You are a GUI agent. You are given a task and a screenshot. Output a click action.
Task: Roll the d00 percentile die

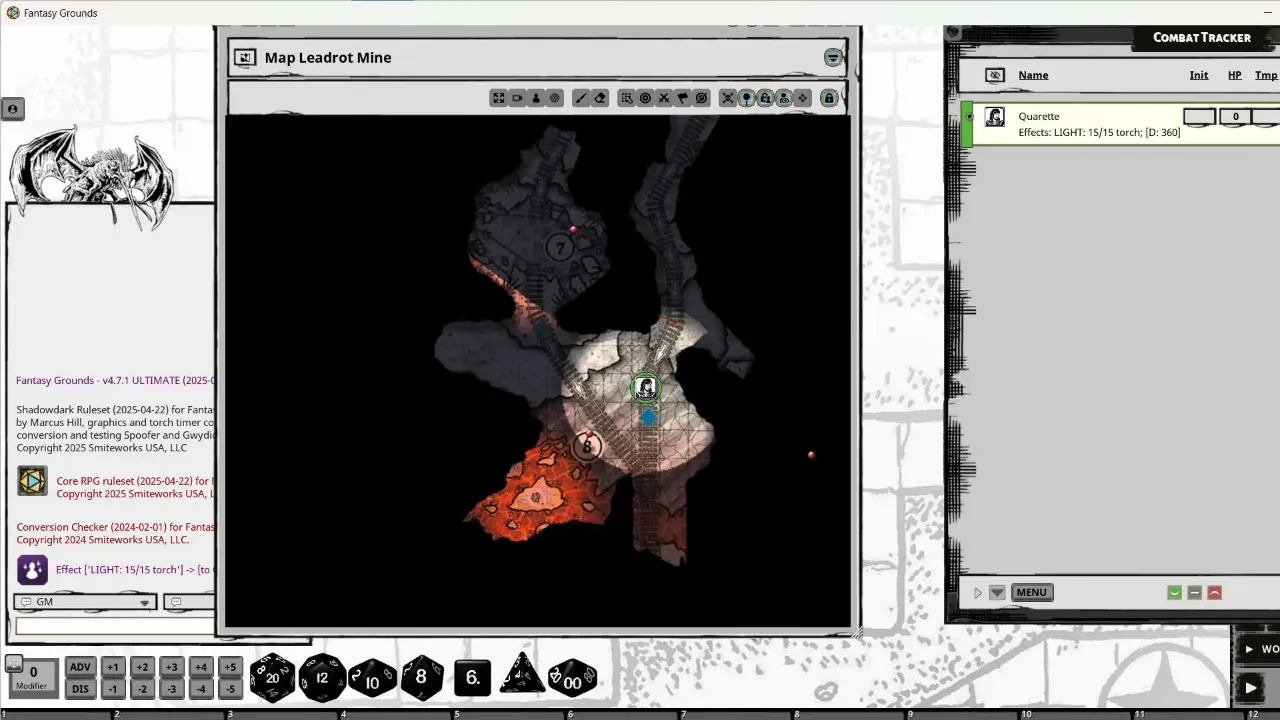[572, 679]
